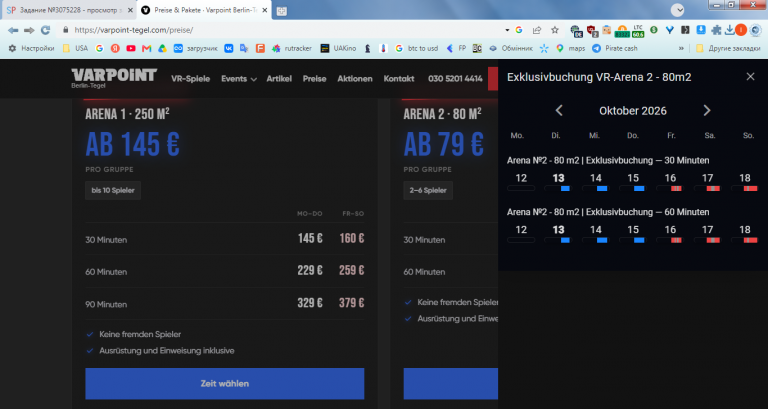Go back with the browser back arrow
The height and width of the screenshot is (409, 768).
[13, 30]
